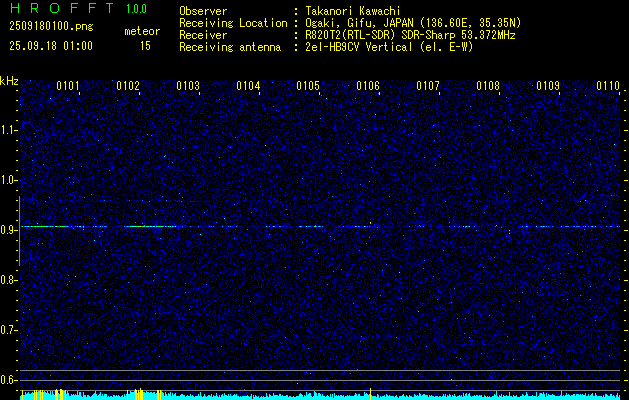The width and height of the screenshot is (629, 400).
Task: Click the 0110 time marker label
Action: click(x=608, y=86)
